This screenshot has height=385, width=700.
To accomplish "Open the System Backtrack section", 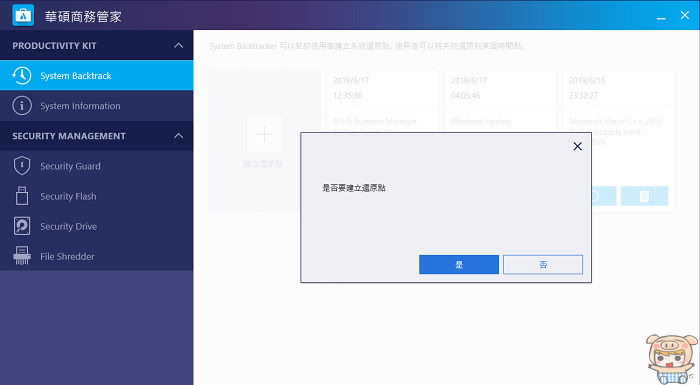I will [x=96, y=75].
